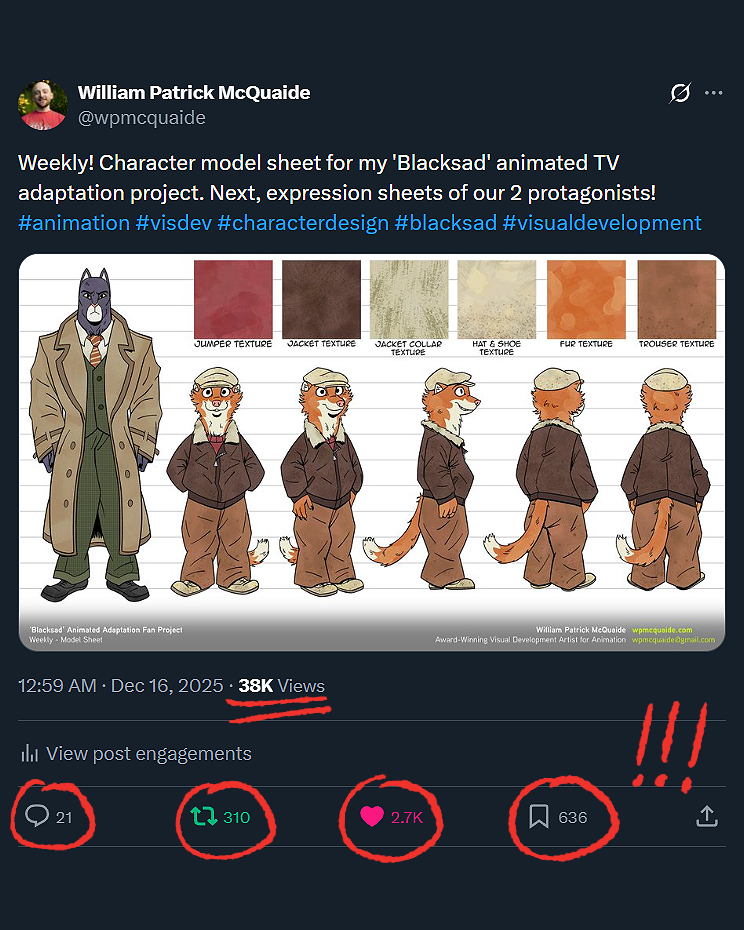Open the three-dot more options menu
This screenshot has height=930, width=744.
click(x=713, y=94)
